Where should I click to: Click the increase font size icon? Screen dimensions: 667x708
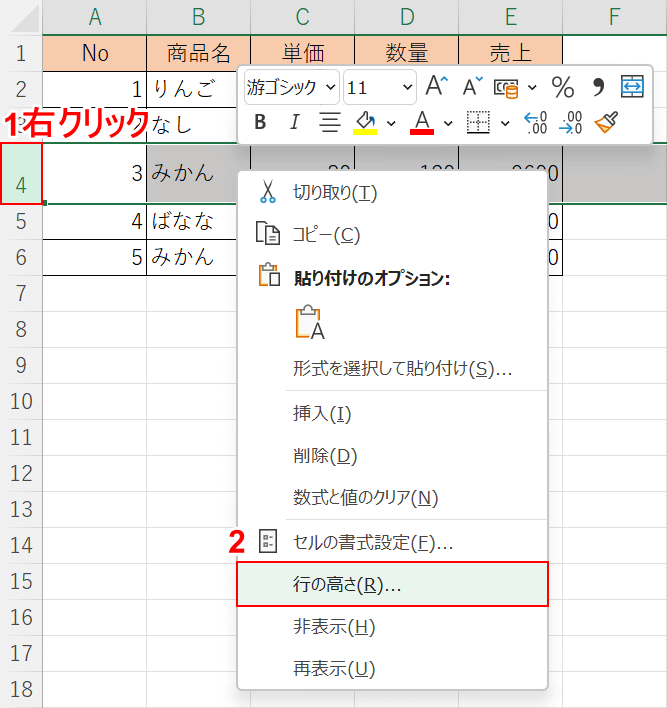[x=437, y=87]
